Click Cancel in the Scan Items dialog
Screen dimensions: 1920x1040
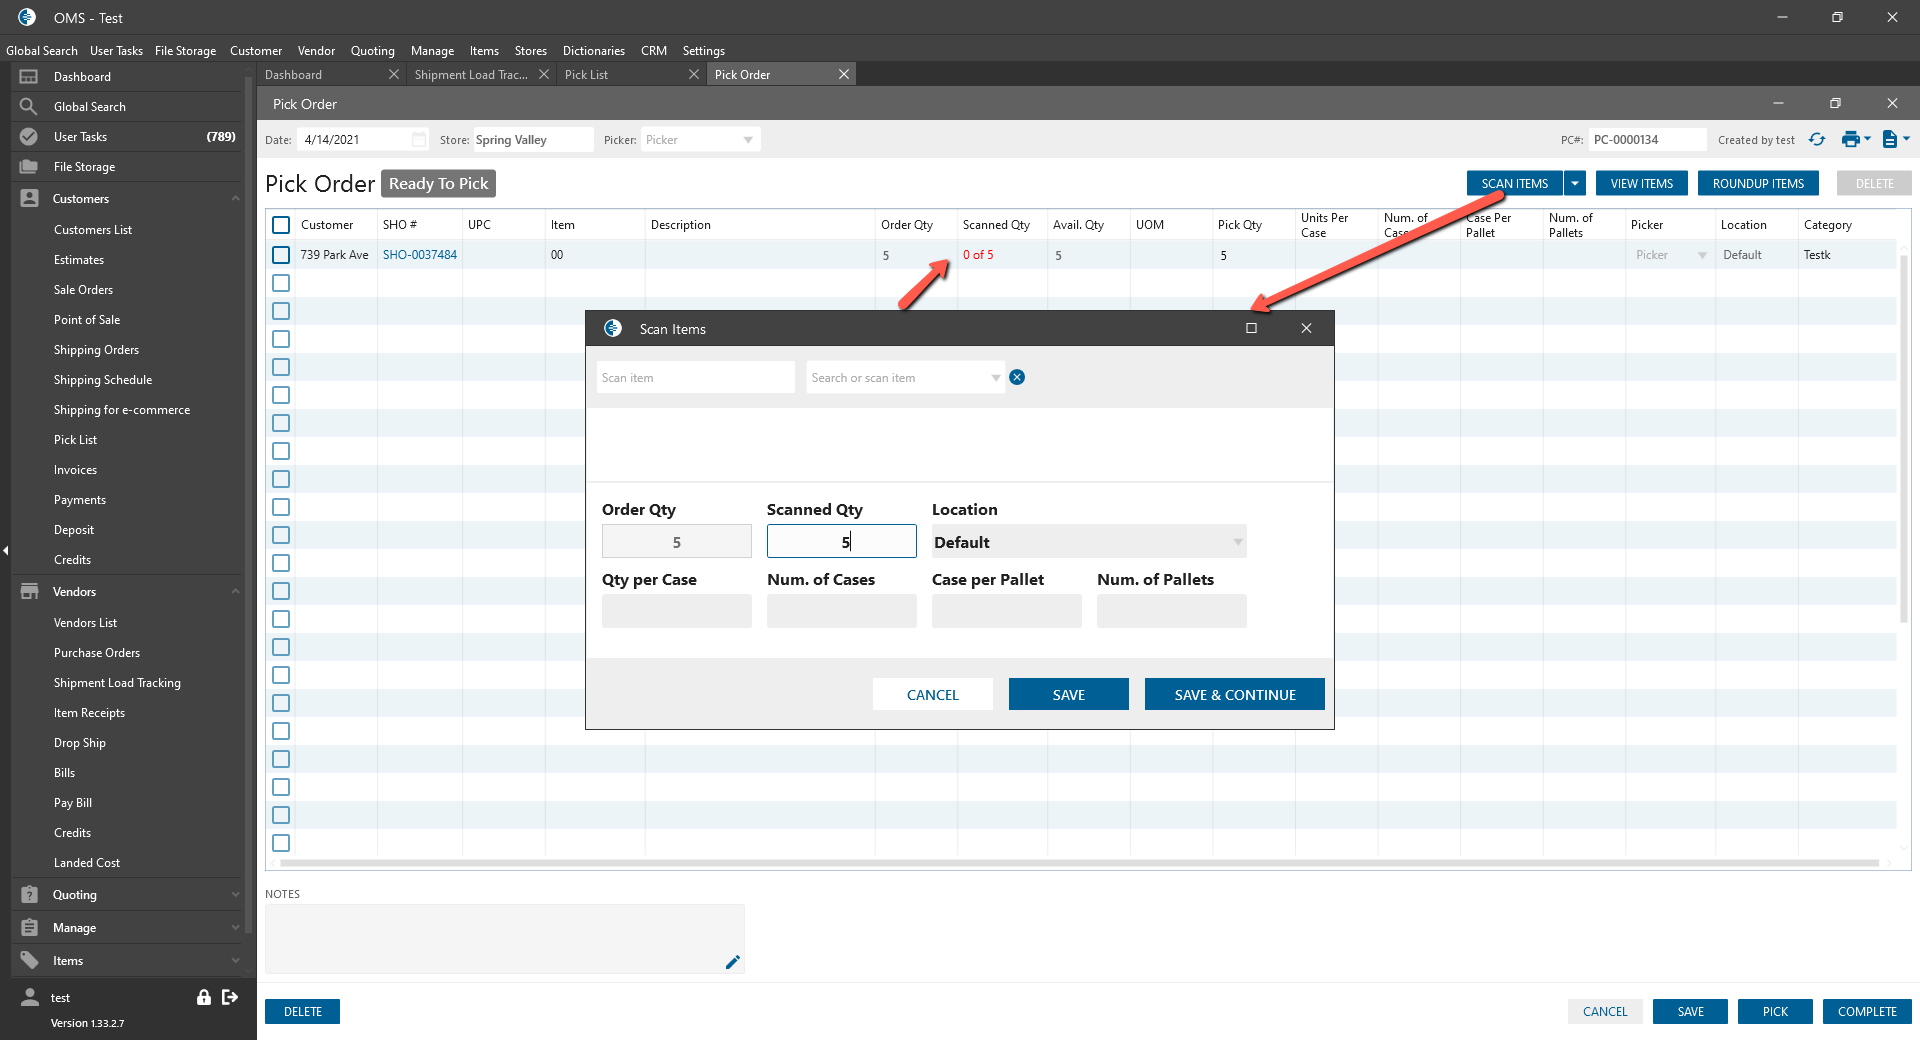(x=933, y=694)
